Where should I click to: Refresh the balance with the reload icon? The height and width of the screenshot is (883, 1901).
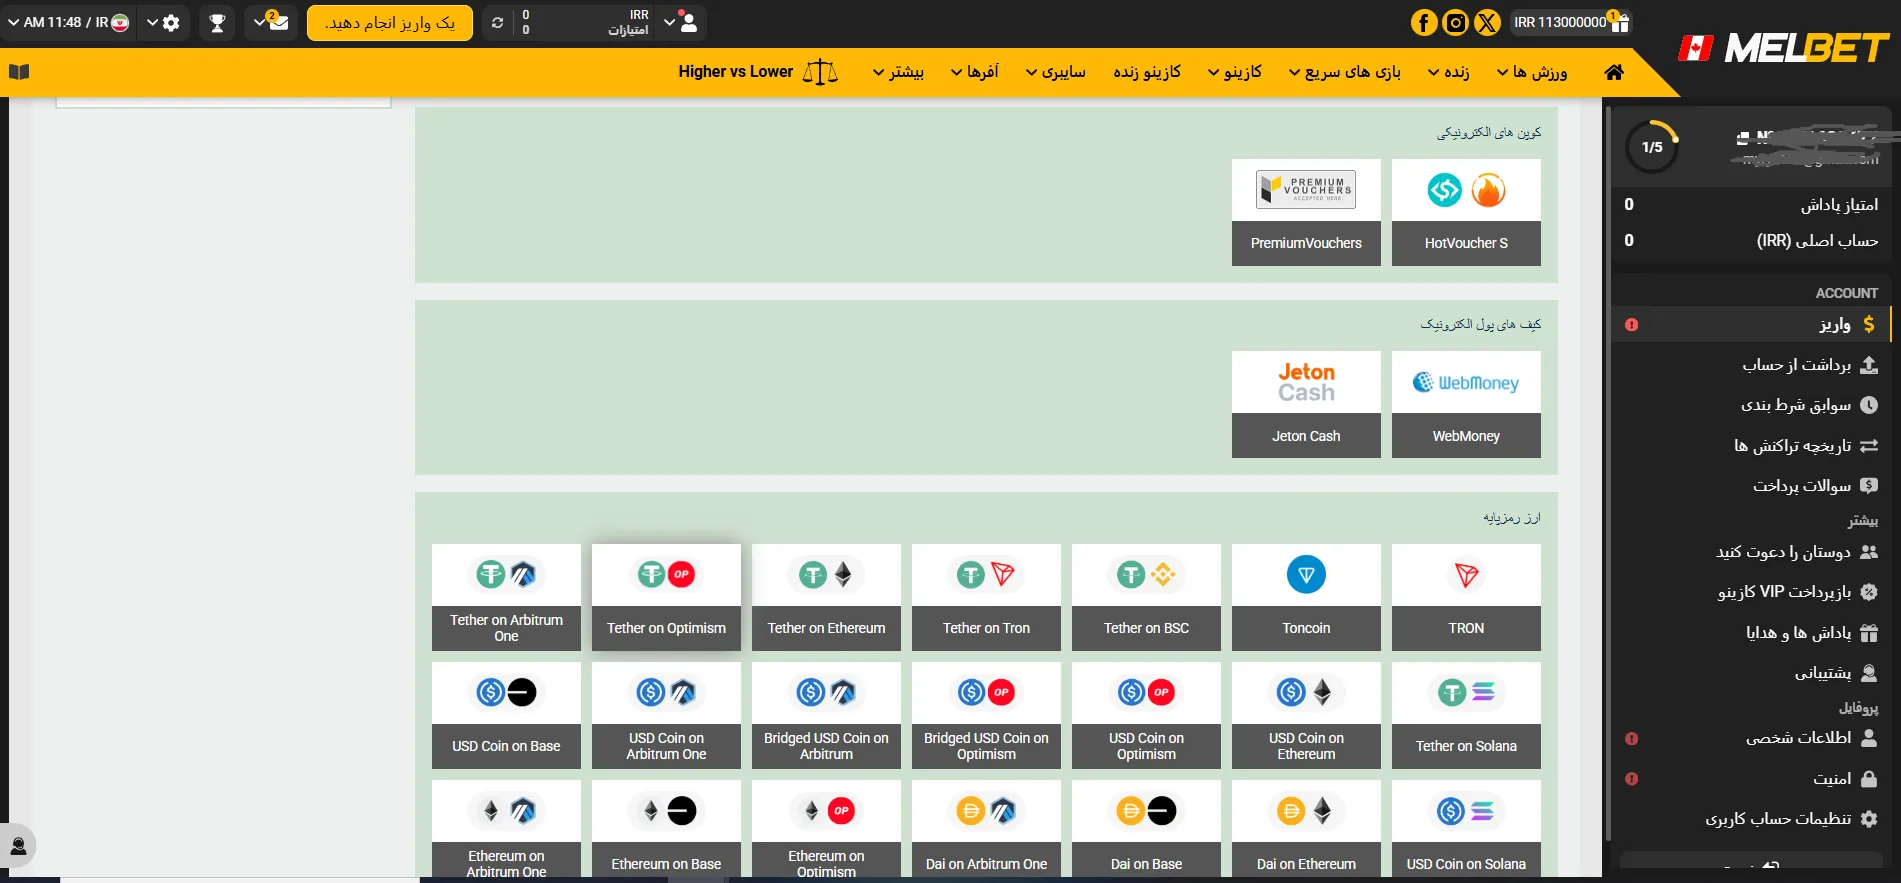(497, 22)
